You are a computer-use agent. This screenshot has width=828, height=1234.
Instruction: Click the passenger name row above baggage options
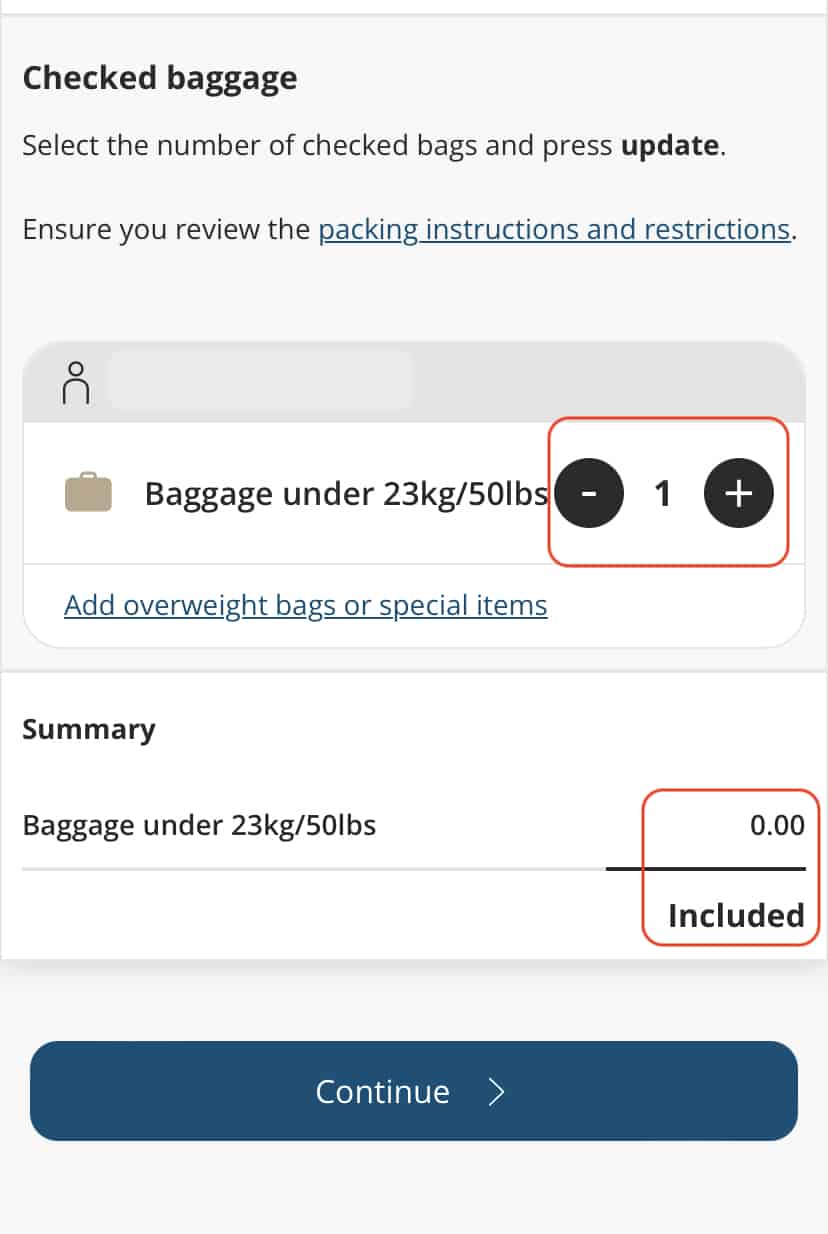click(x=260, y=381)
